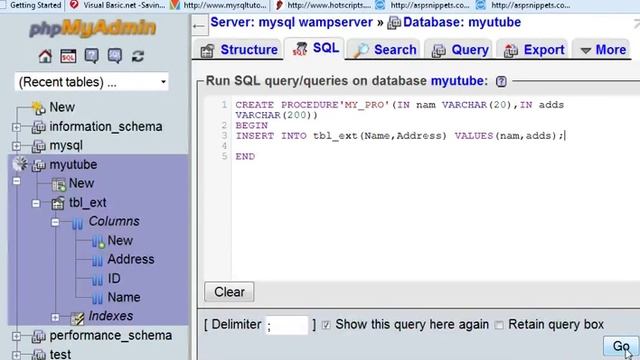Open phpMyAdmin documentation icon
Viewport: 640px width, 360px height.
coord(91,56)
